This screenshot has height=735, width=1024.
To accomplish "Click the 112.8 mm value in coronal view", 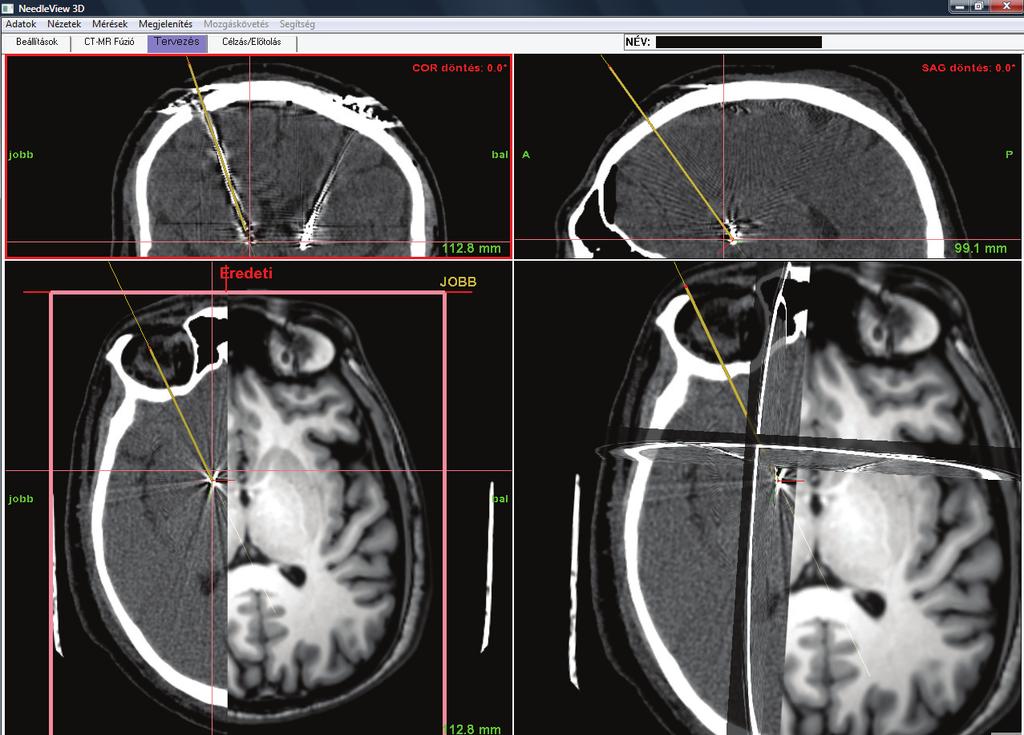I will 472,248.
